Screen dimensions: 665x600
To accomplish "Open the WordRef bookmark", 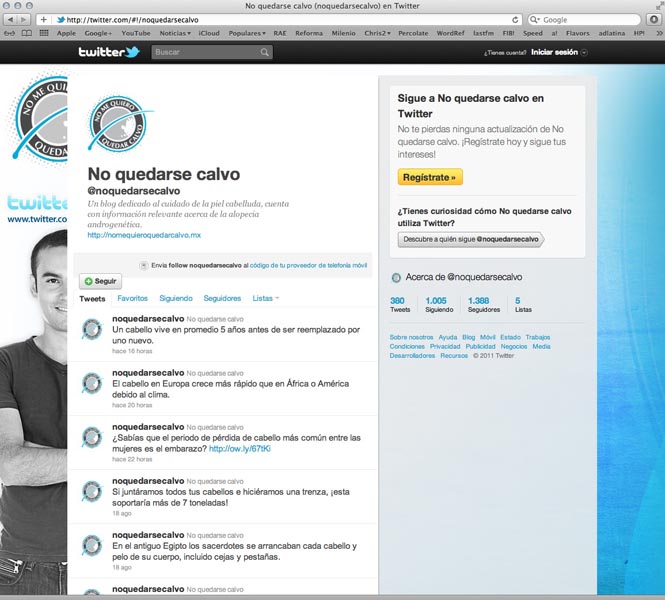I will (450, 33).
